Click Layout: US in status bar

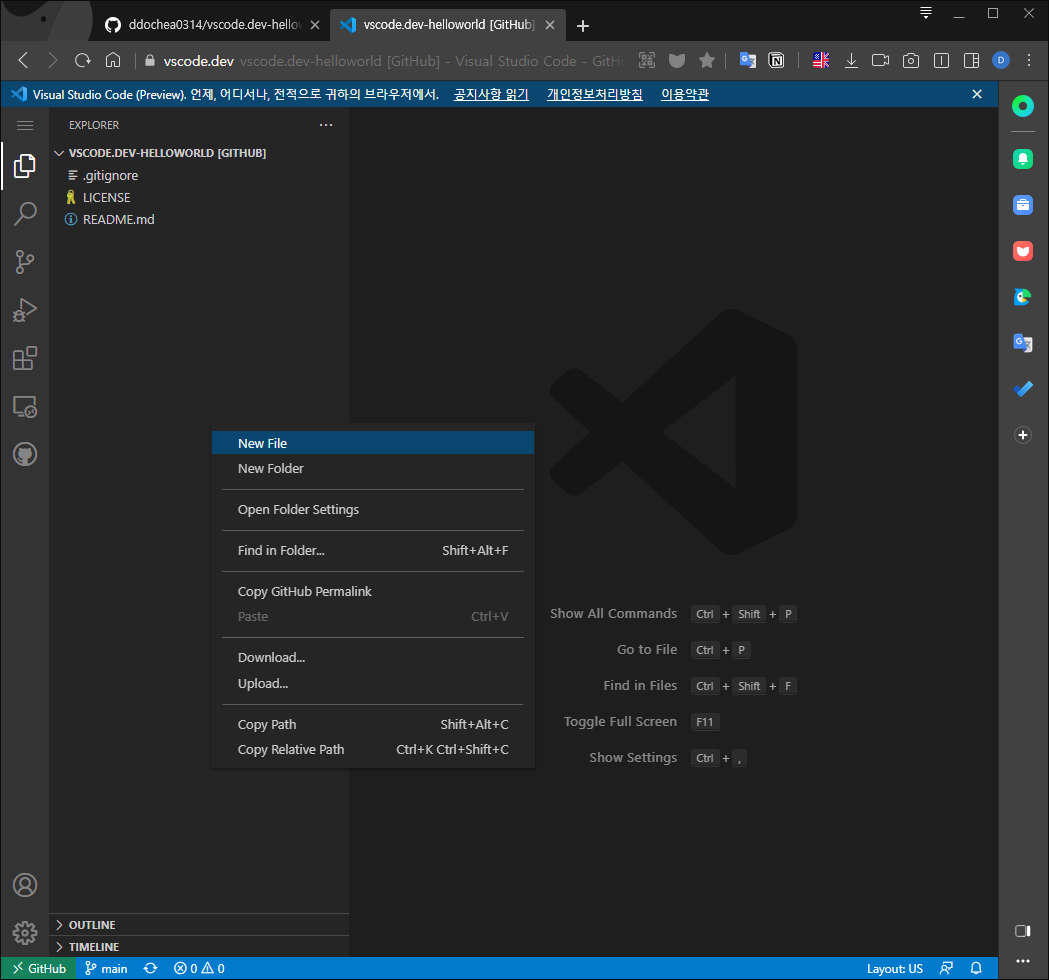coord(894,968)
